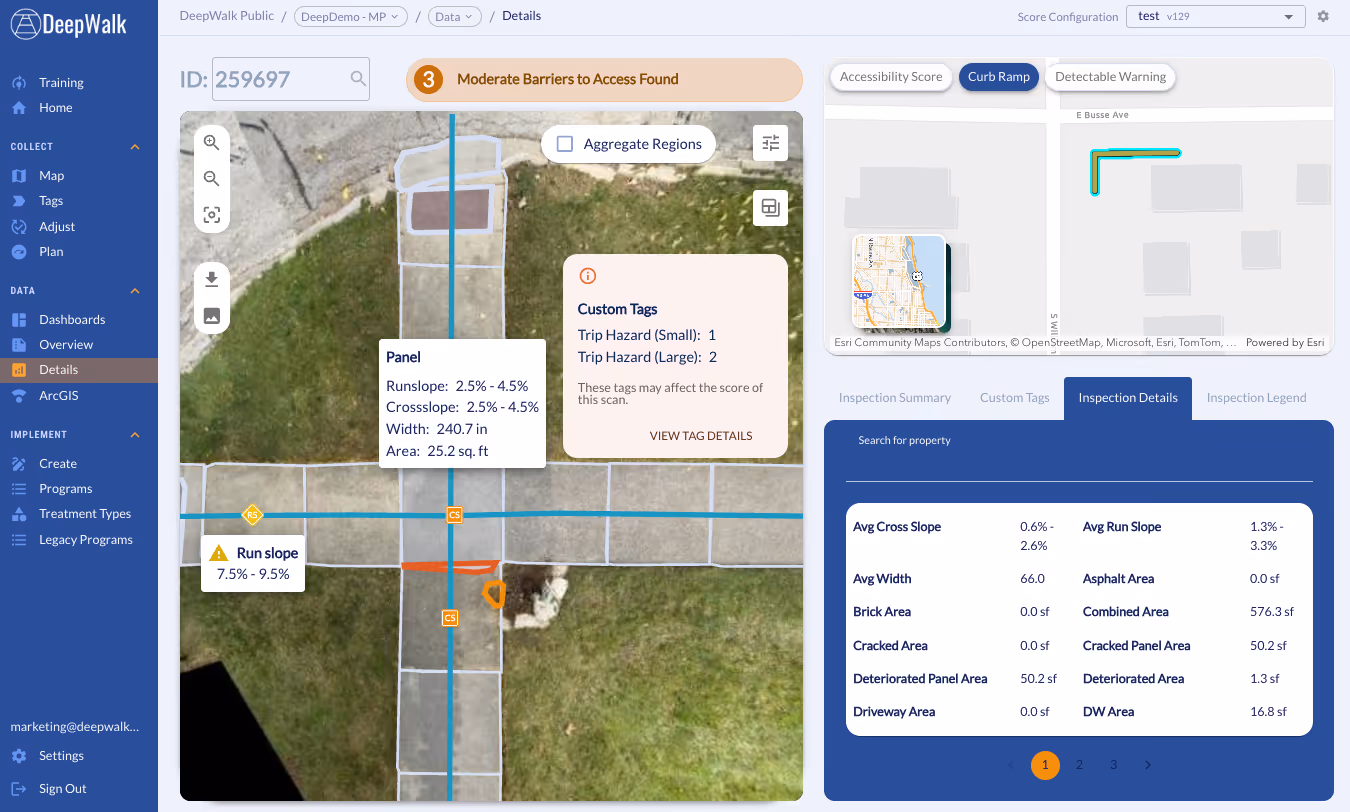Go to next inspection details page arrow
1350x812 pixels.
point(1148,765)
